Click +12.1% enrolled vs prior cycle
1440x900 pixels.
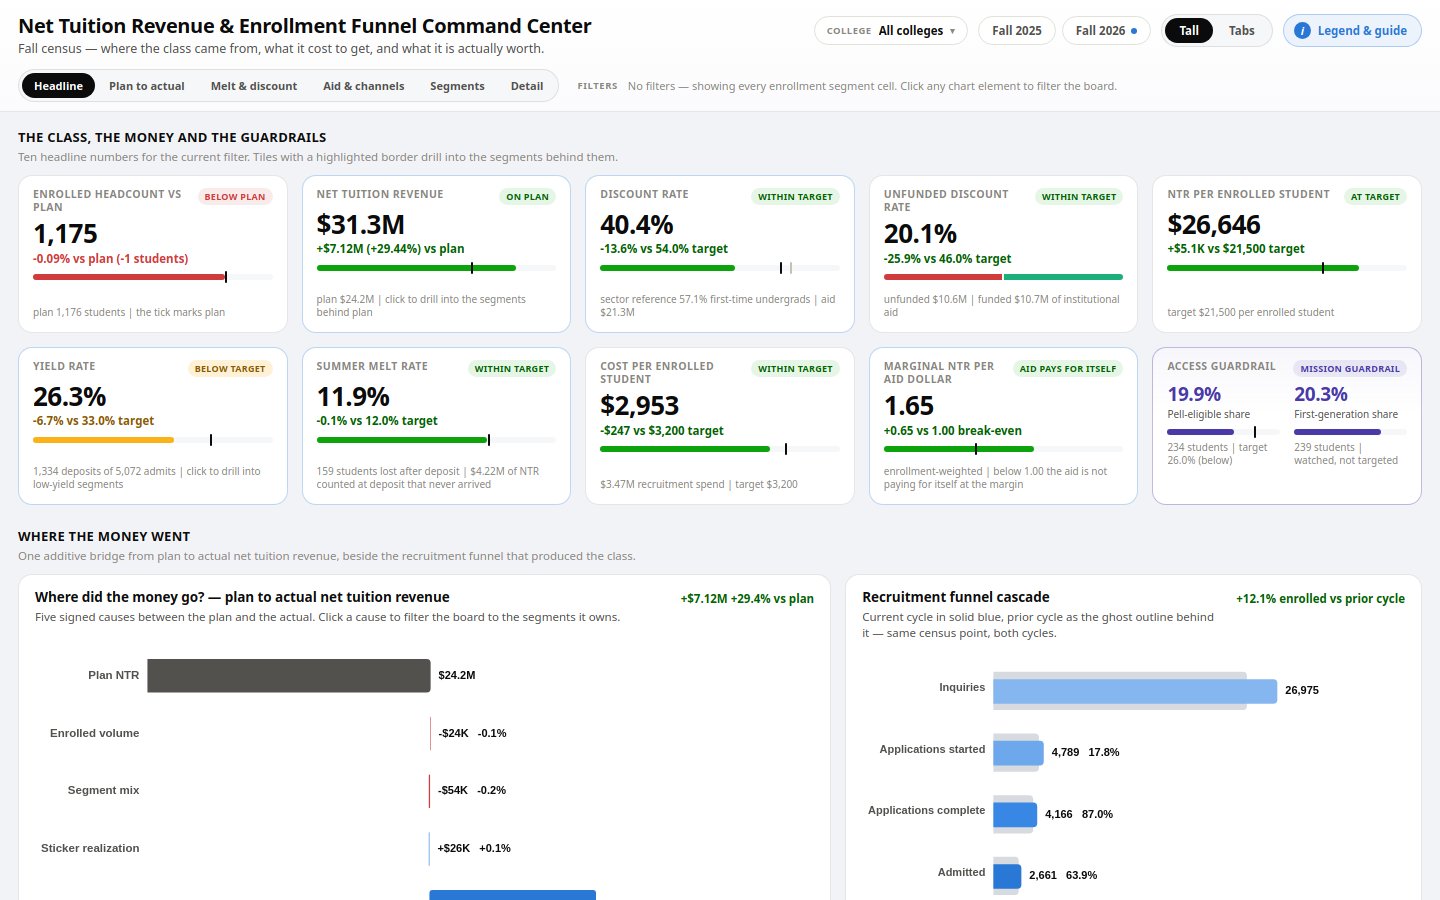1320,599
